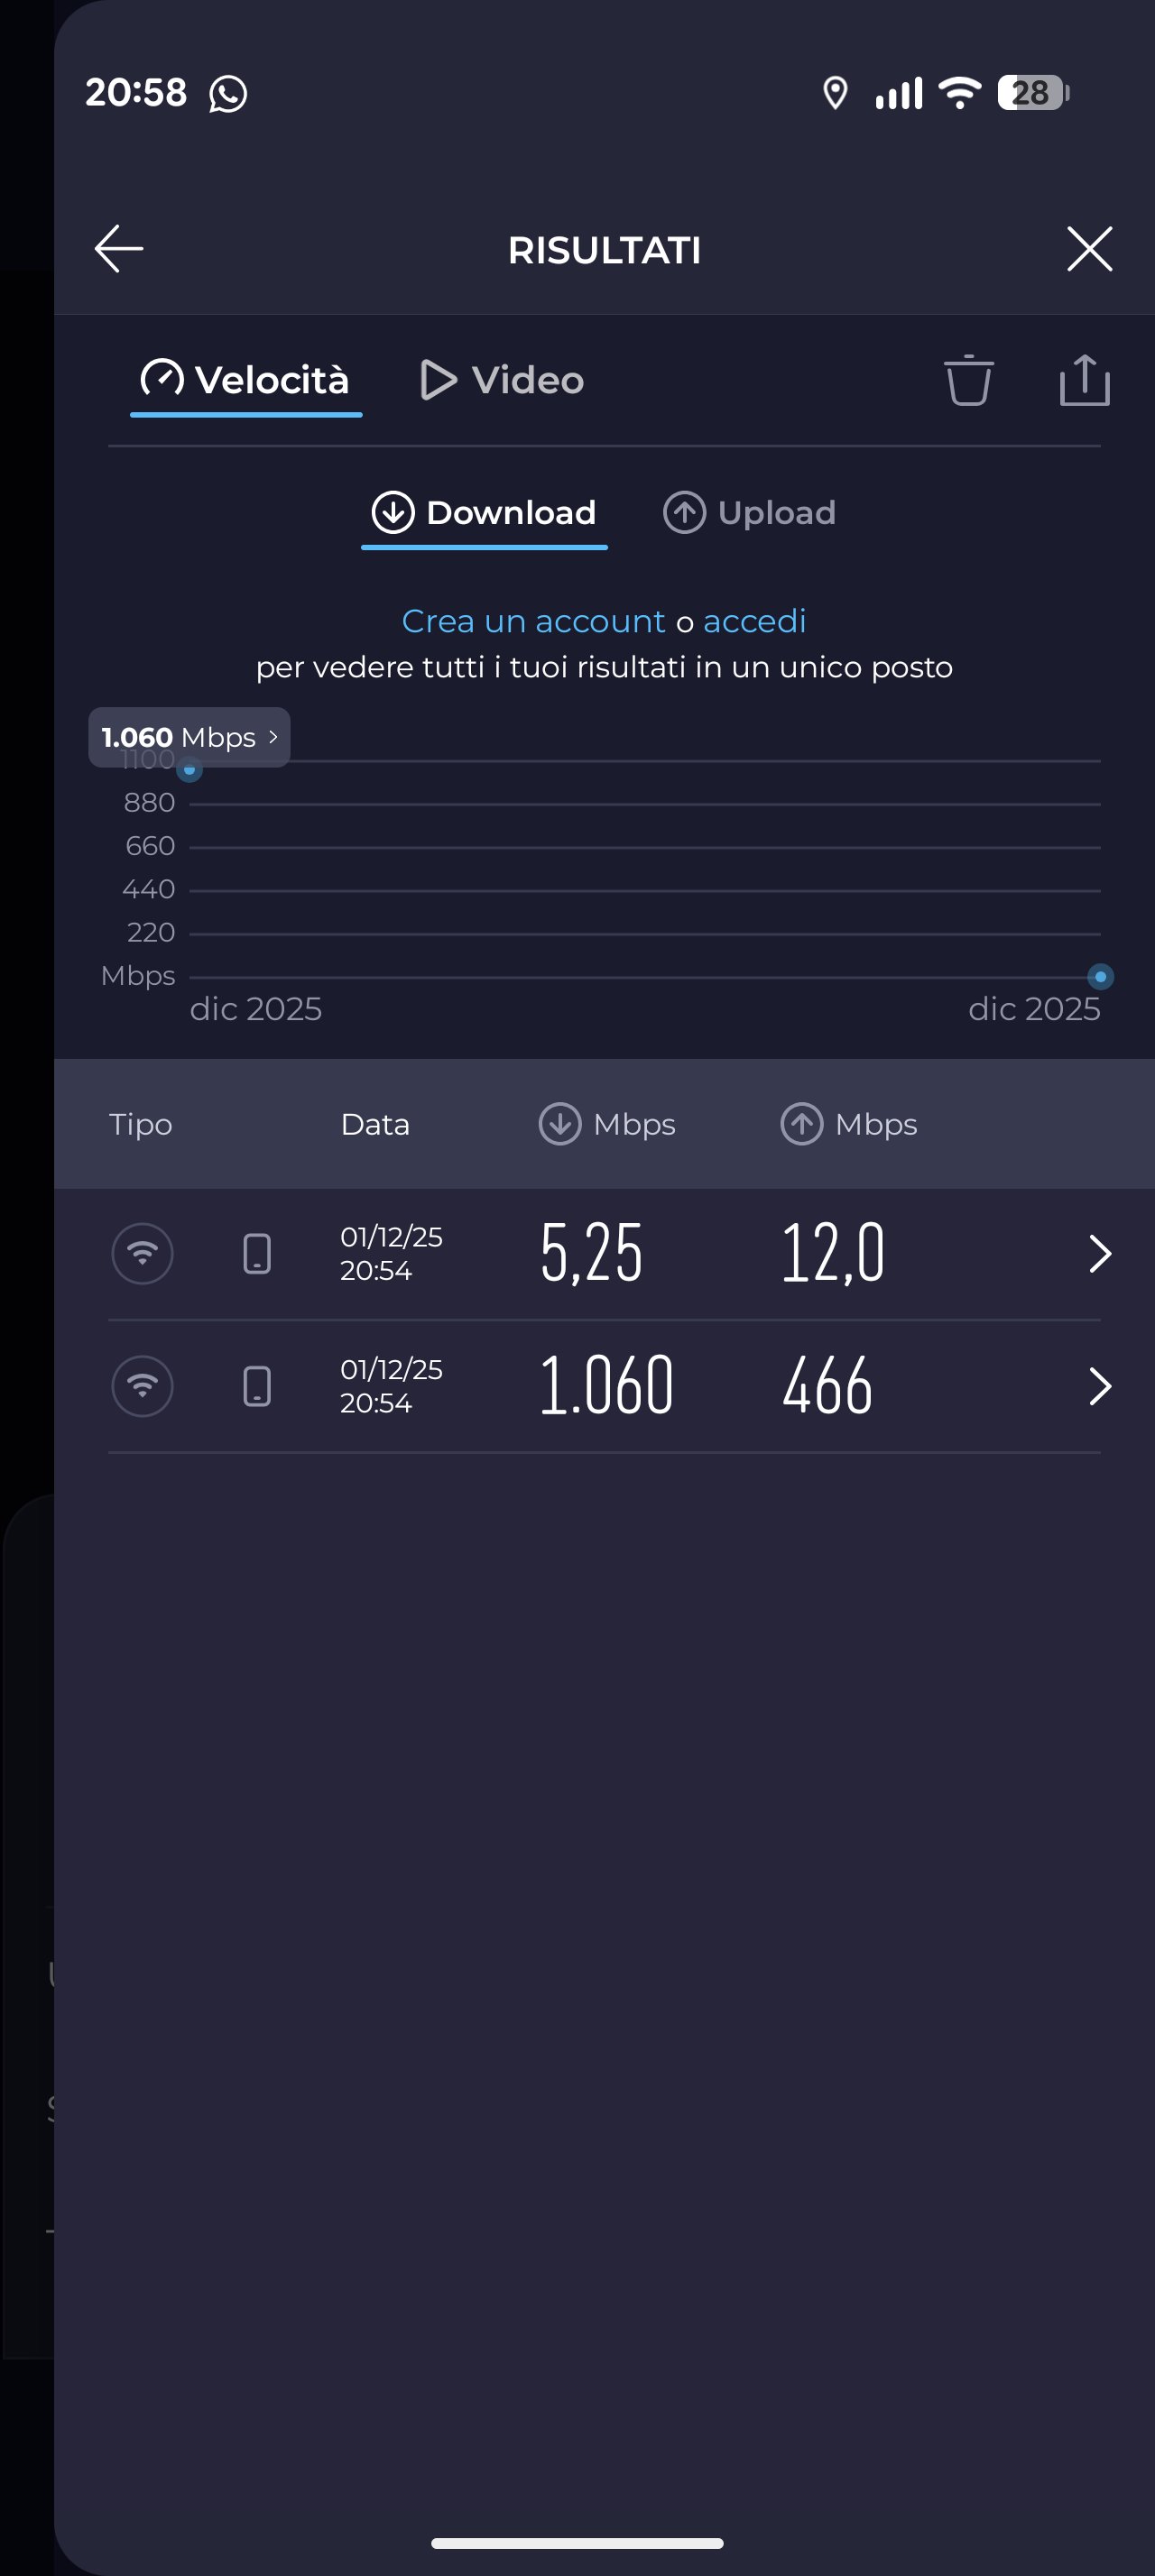Tap phone device icon on 5,25 row
Image resolution: width=1155 pixels, height=2576 pixels.
tap(257, 1253)
